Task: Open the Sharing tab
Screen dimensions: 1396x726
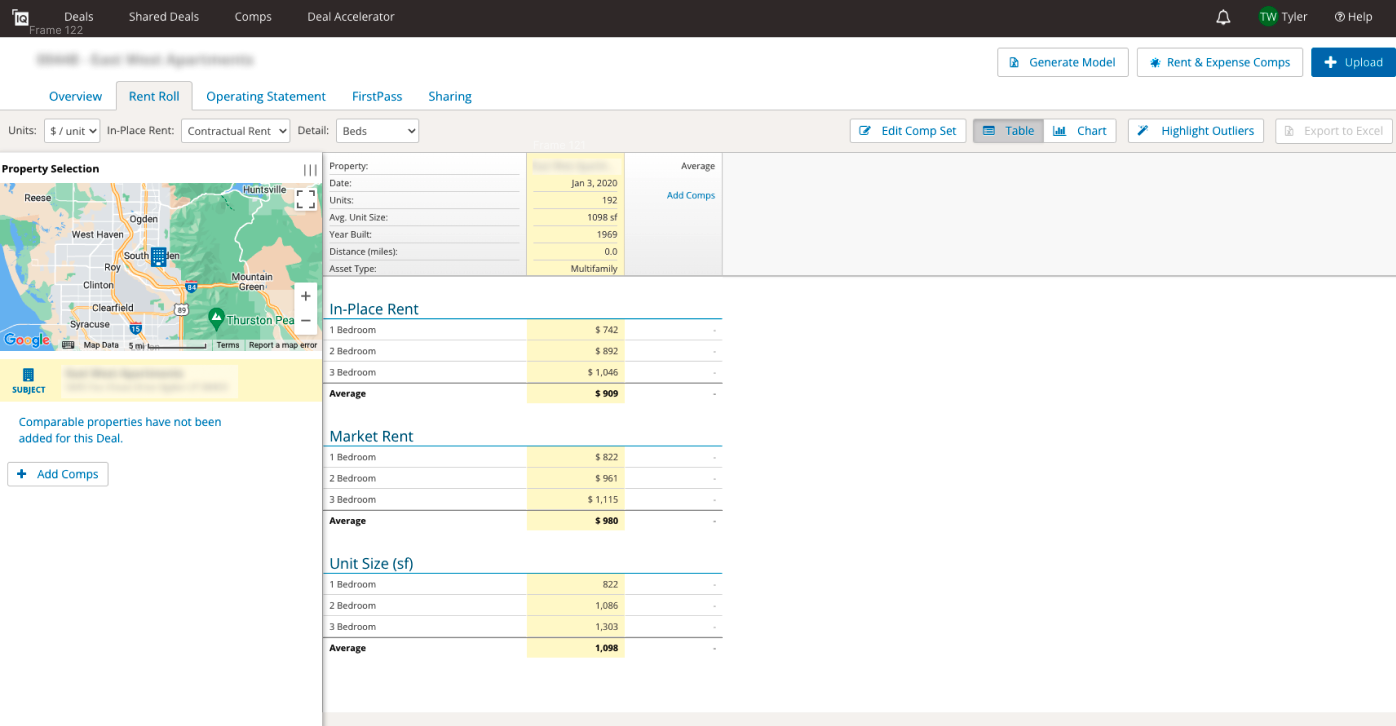Action: pyautogui.click(x=450, y=96)
